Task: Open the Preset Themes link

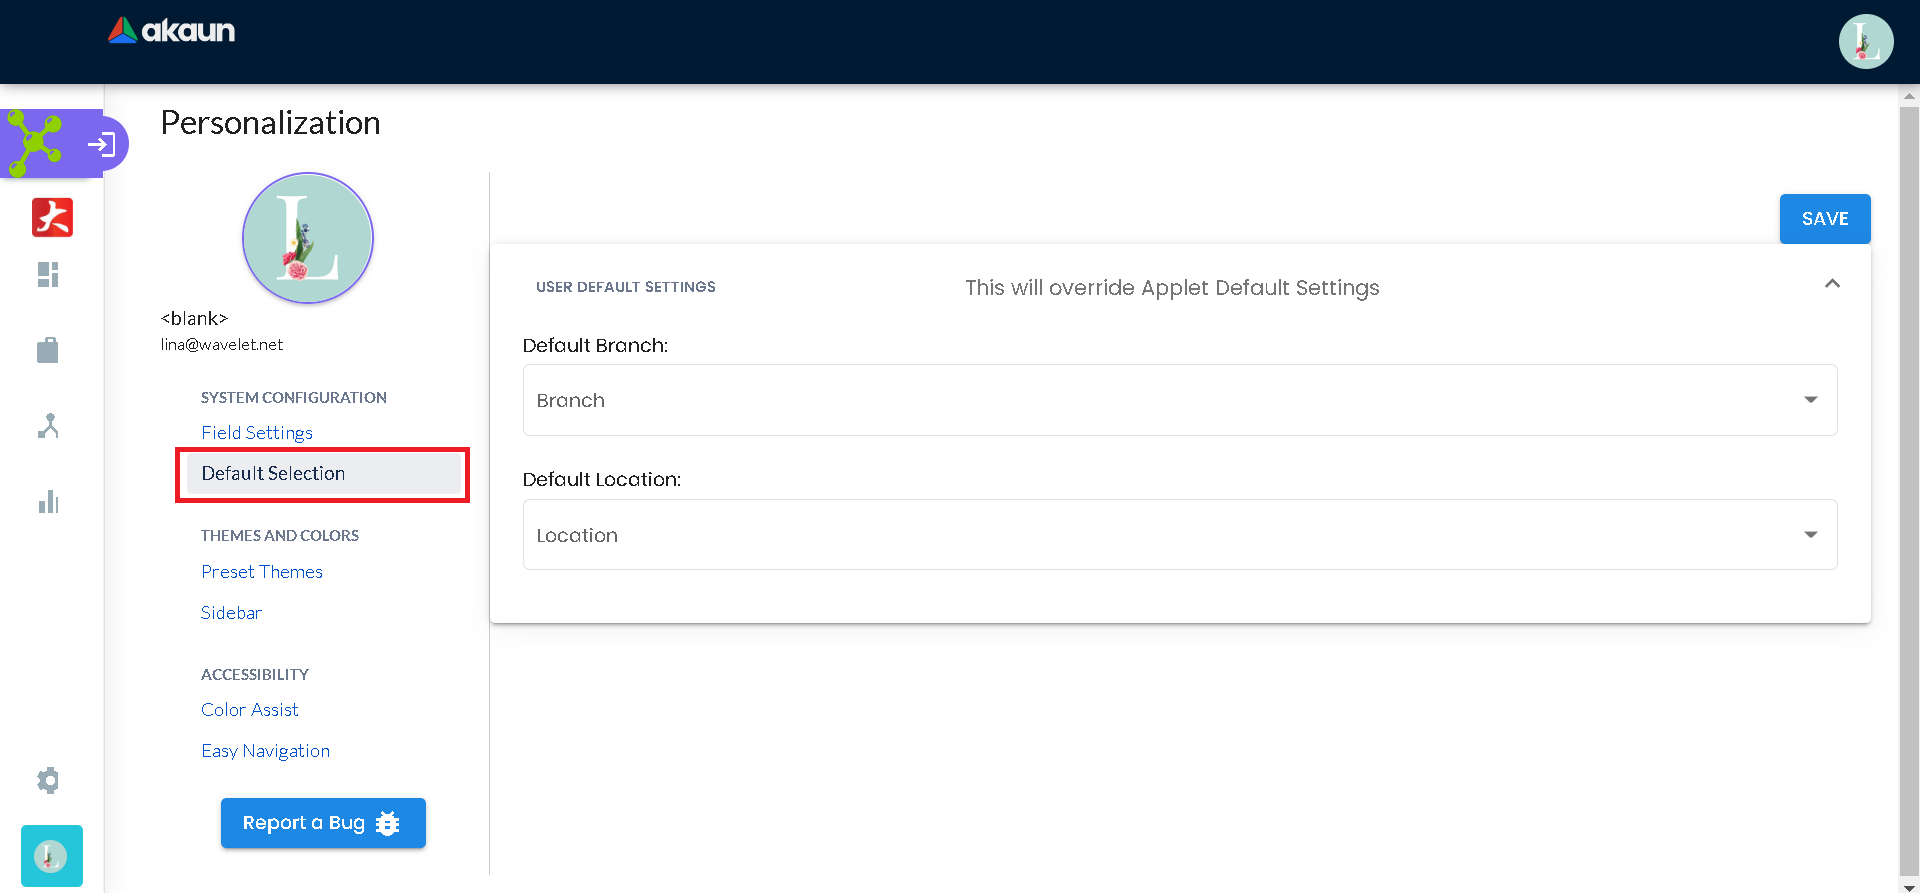Action: point(262,572)
